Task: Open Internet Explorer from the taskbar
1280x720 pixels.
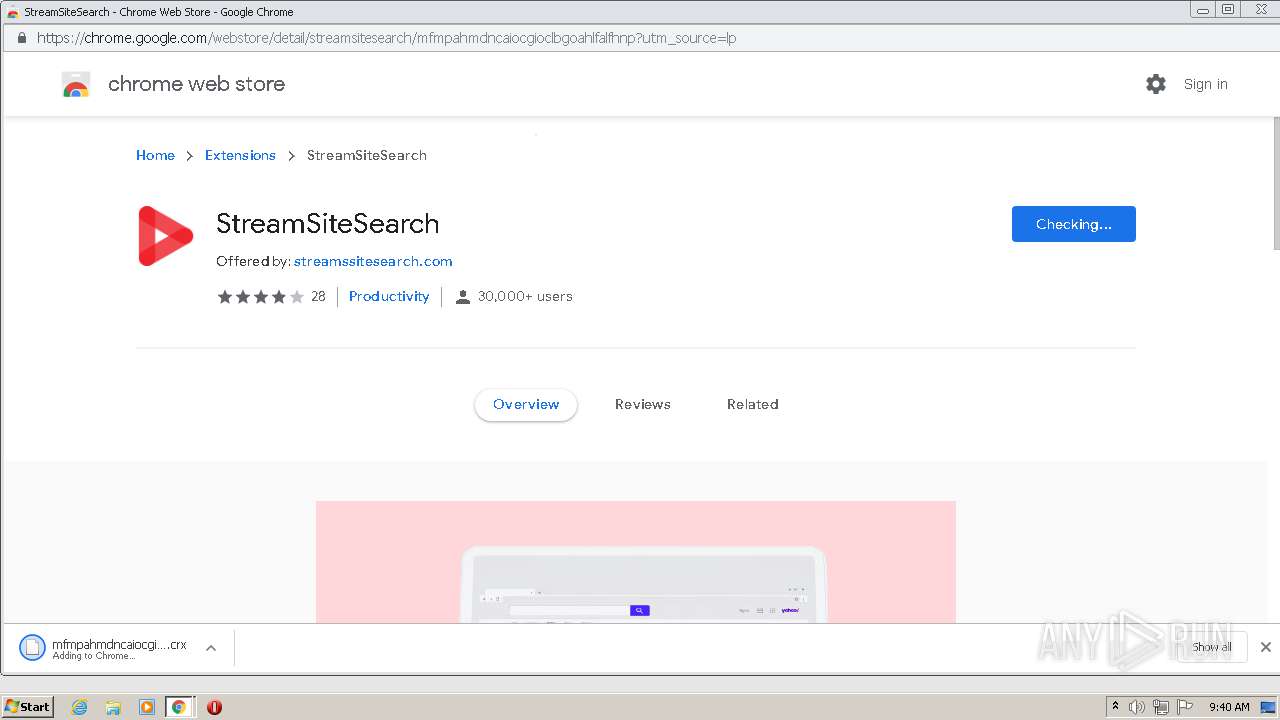Action: [79, 707]
